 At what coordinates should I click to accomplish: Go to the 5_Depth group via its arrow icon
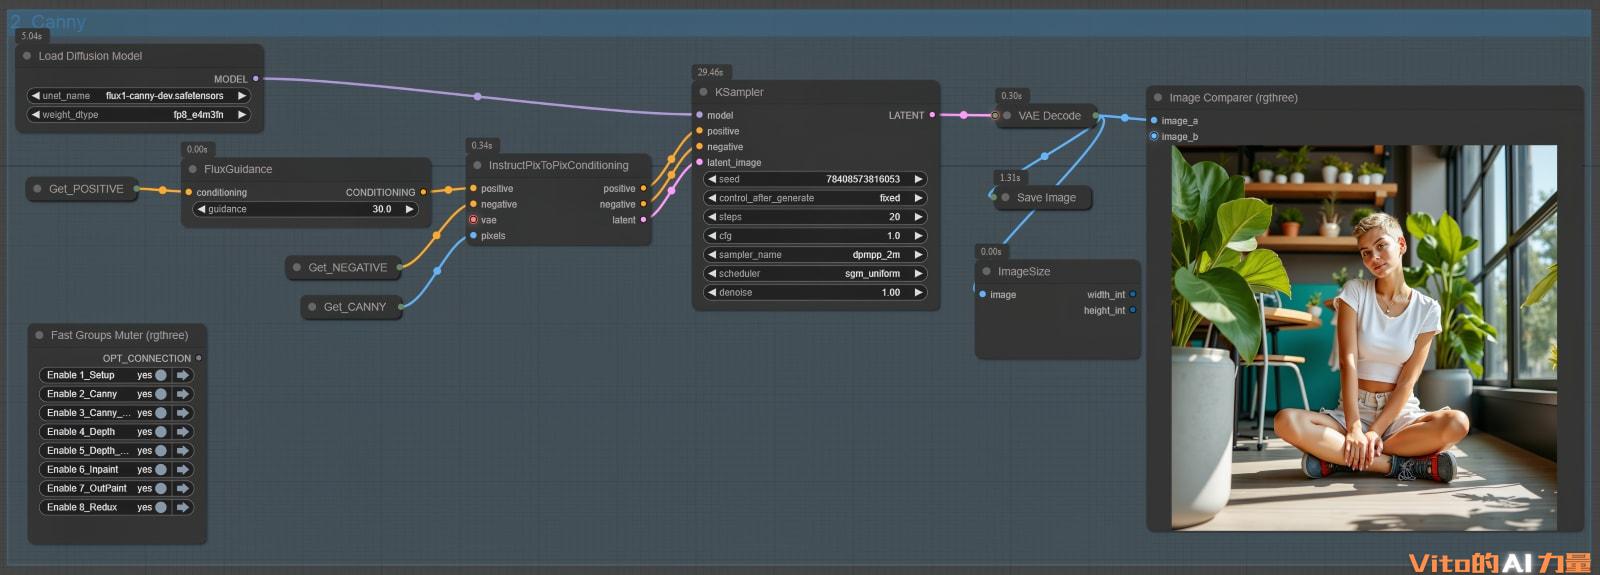(x=183, y=451)
